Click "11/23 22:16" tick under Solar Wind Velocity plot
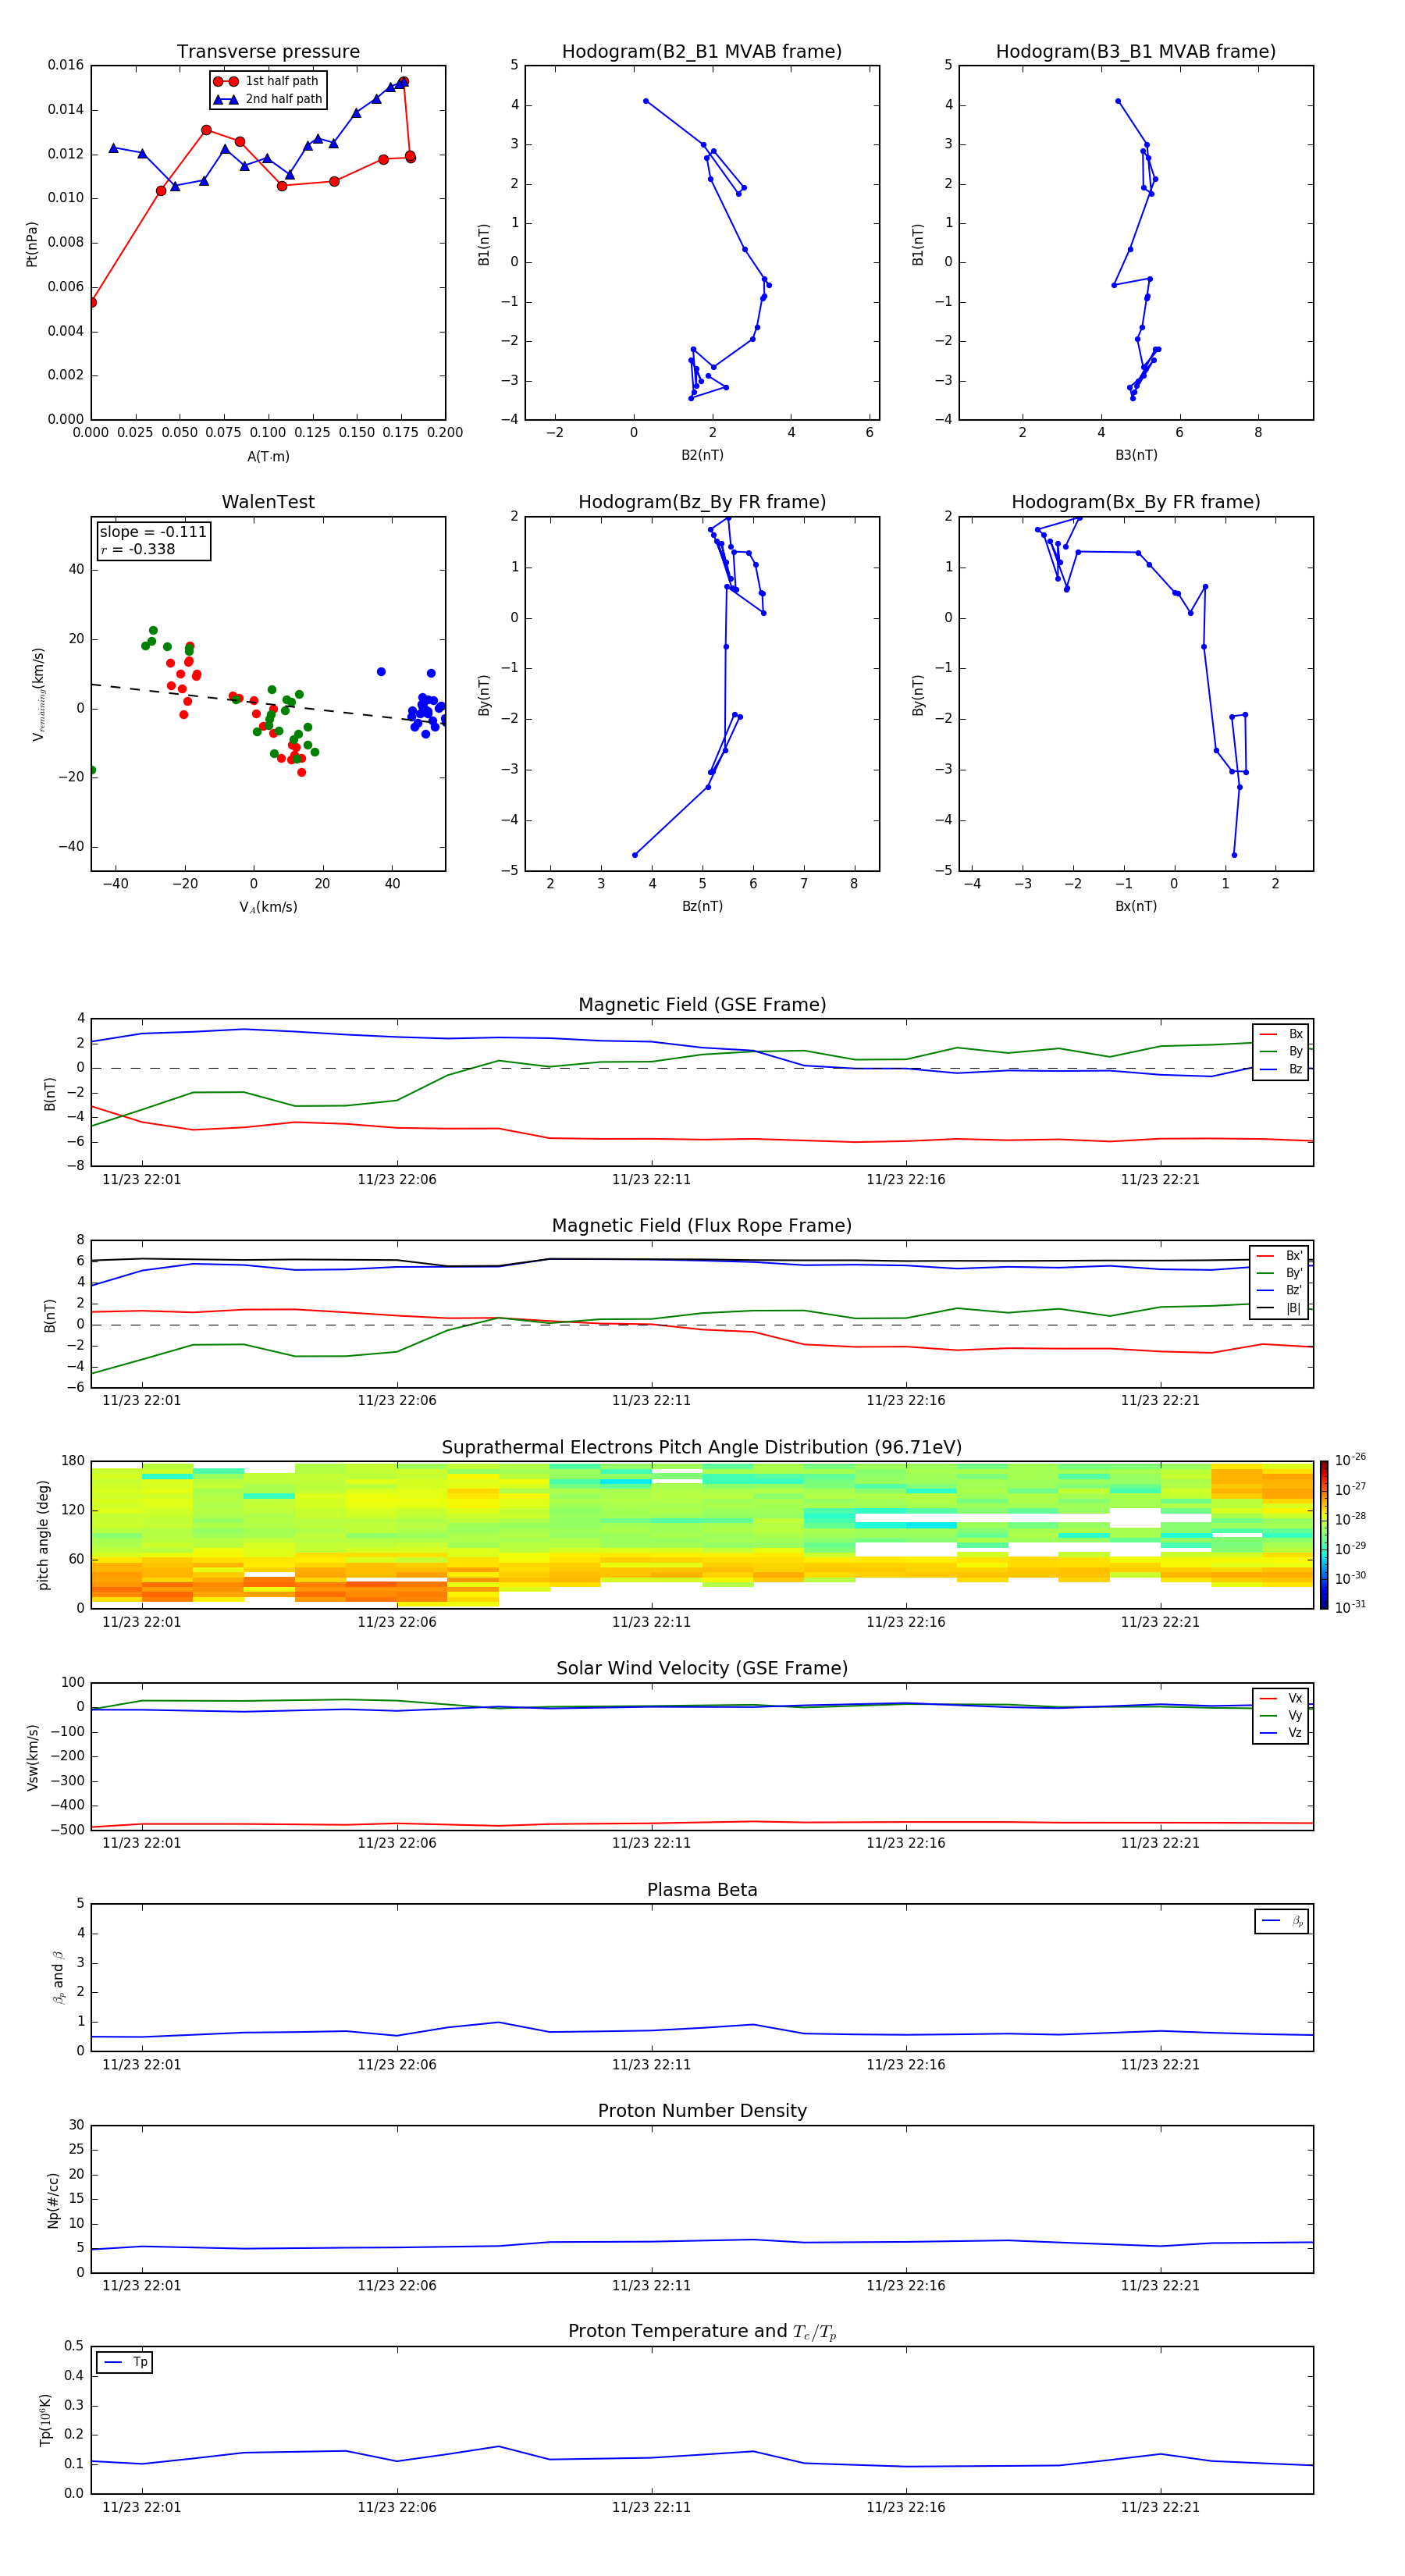Image resolution: width=1405 pixels, height=2576 pixels. point(906,1843)
